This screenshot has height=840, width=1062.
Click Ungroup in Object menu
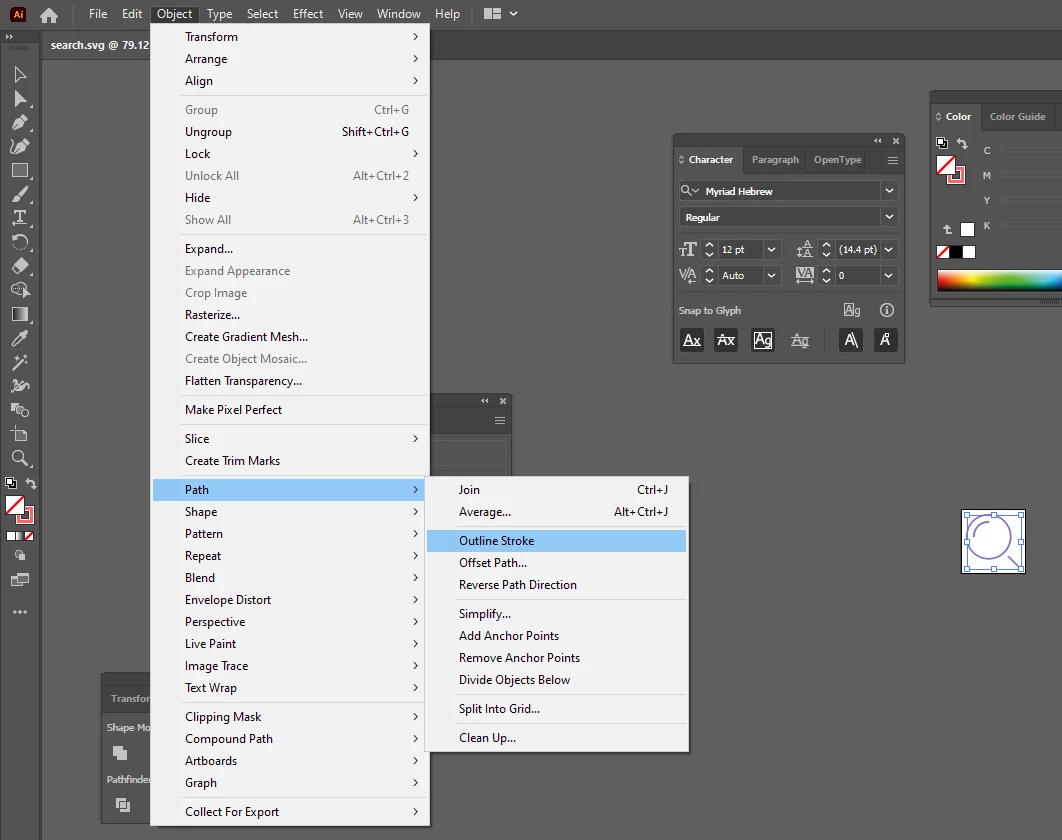291,131
